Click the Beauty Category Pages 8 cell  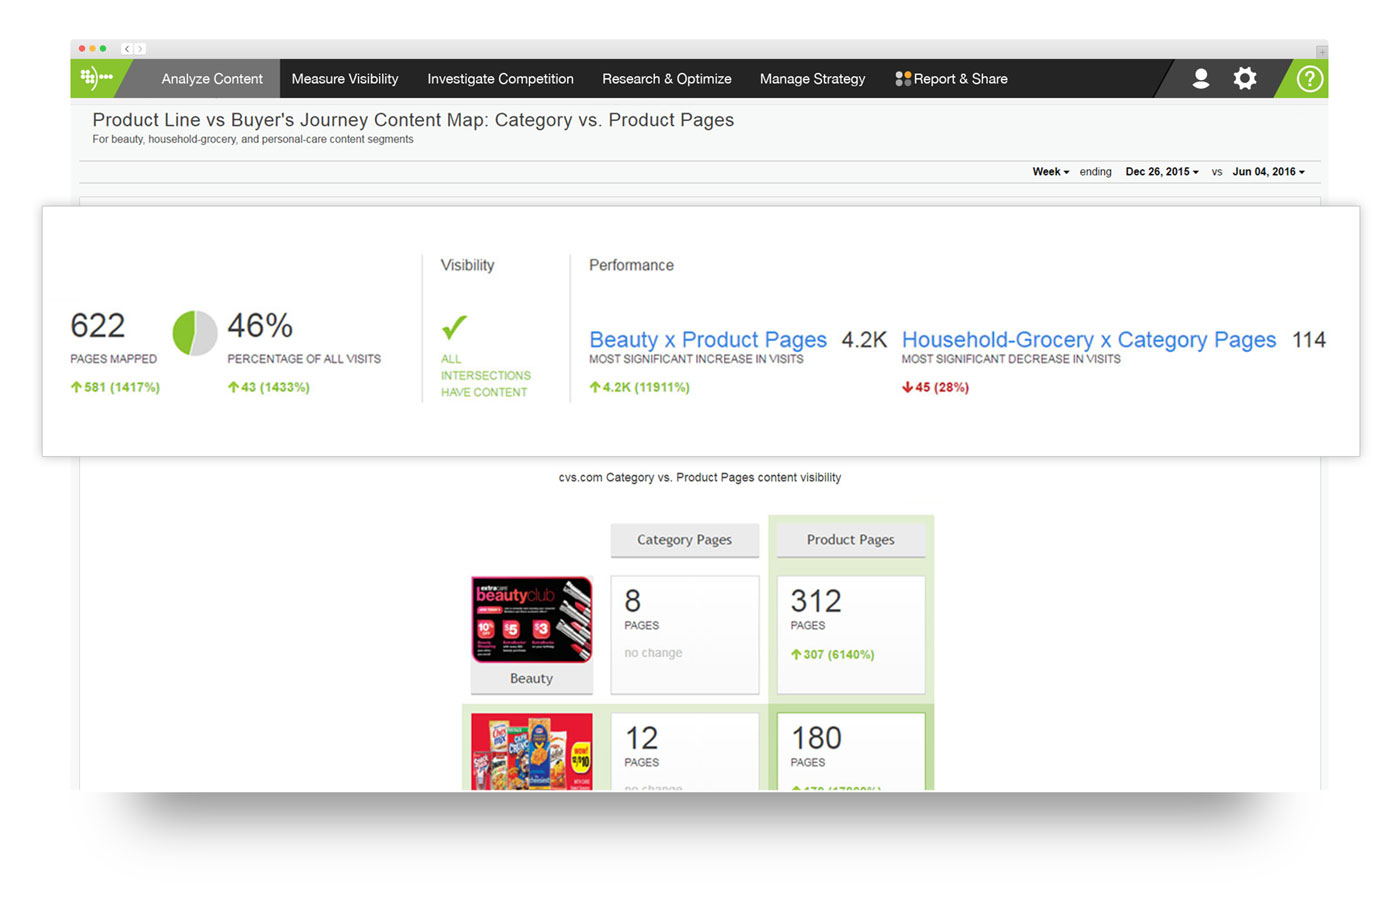(685, 635)
